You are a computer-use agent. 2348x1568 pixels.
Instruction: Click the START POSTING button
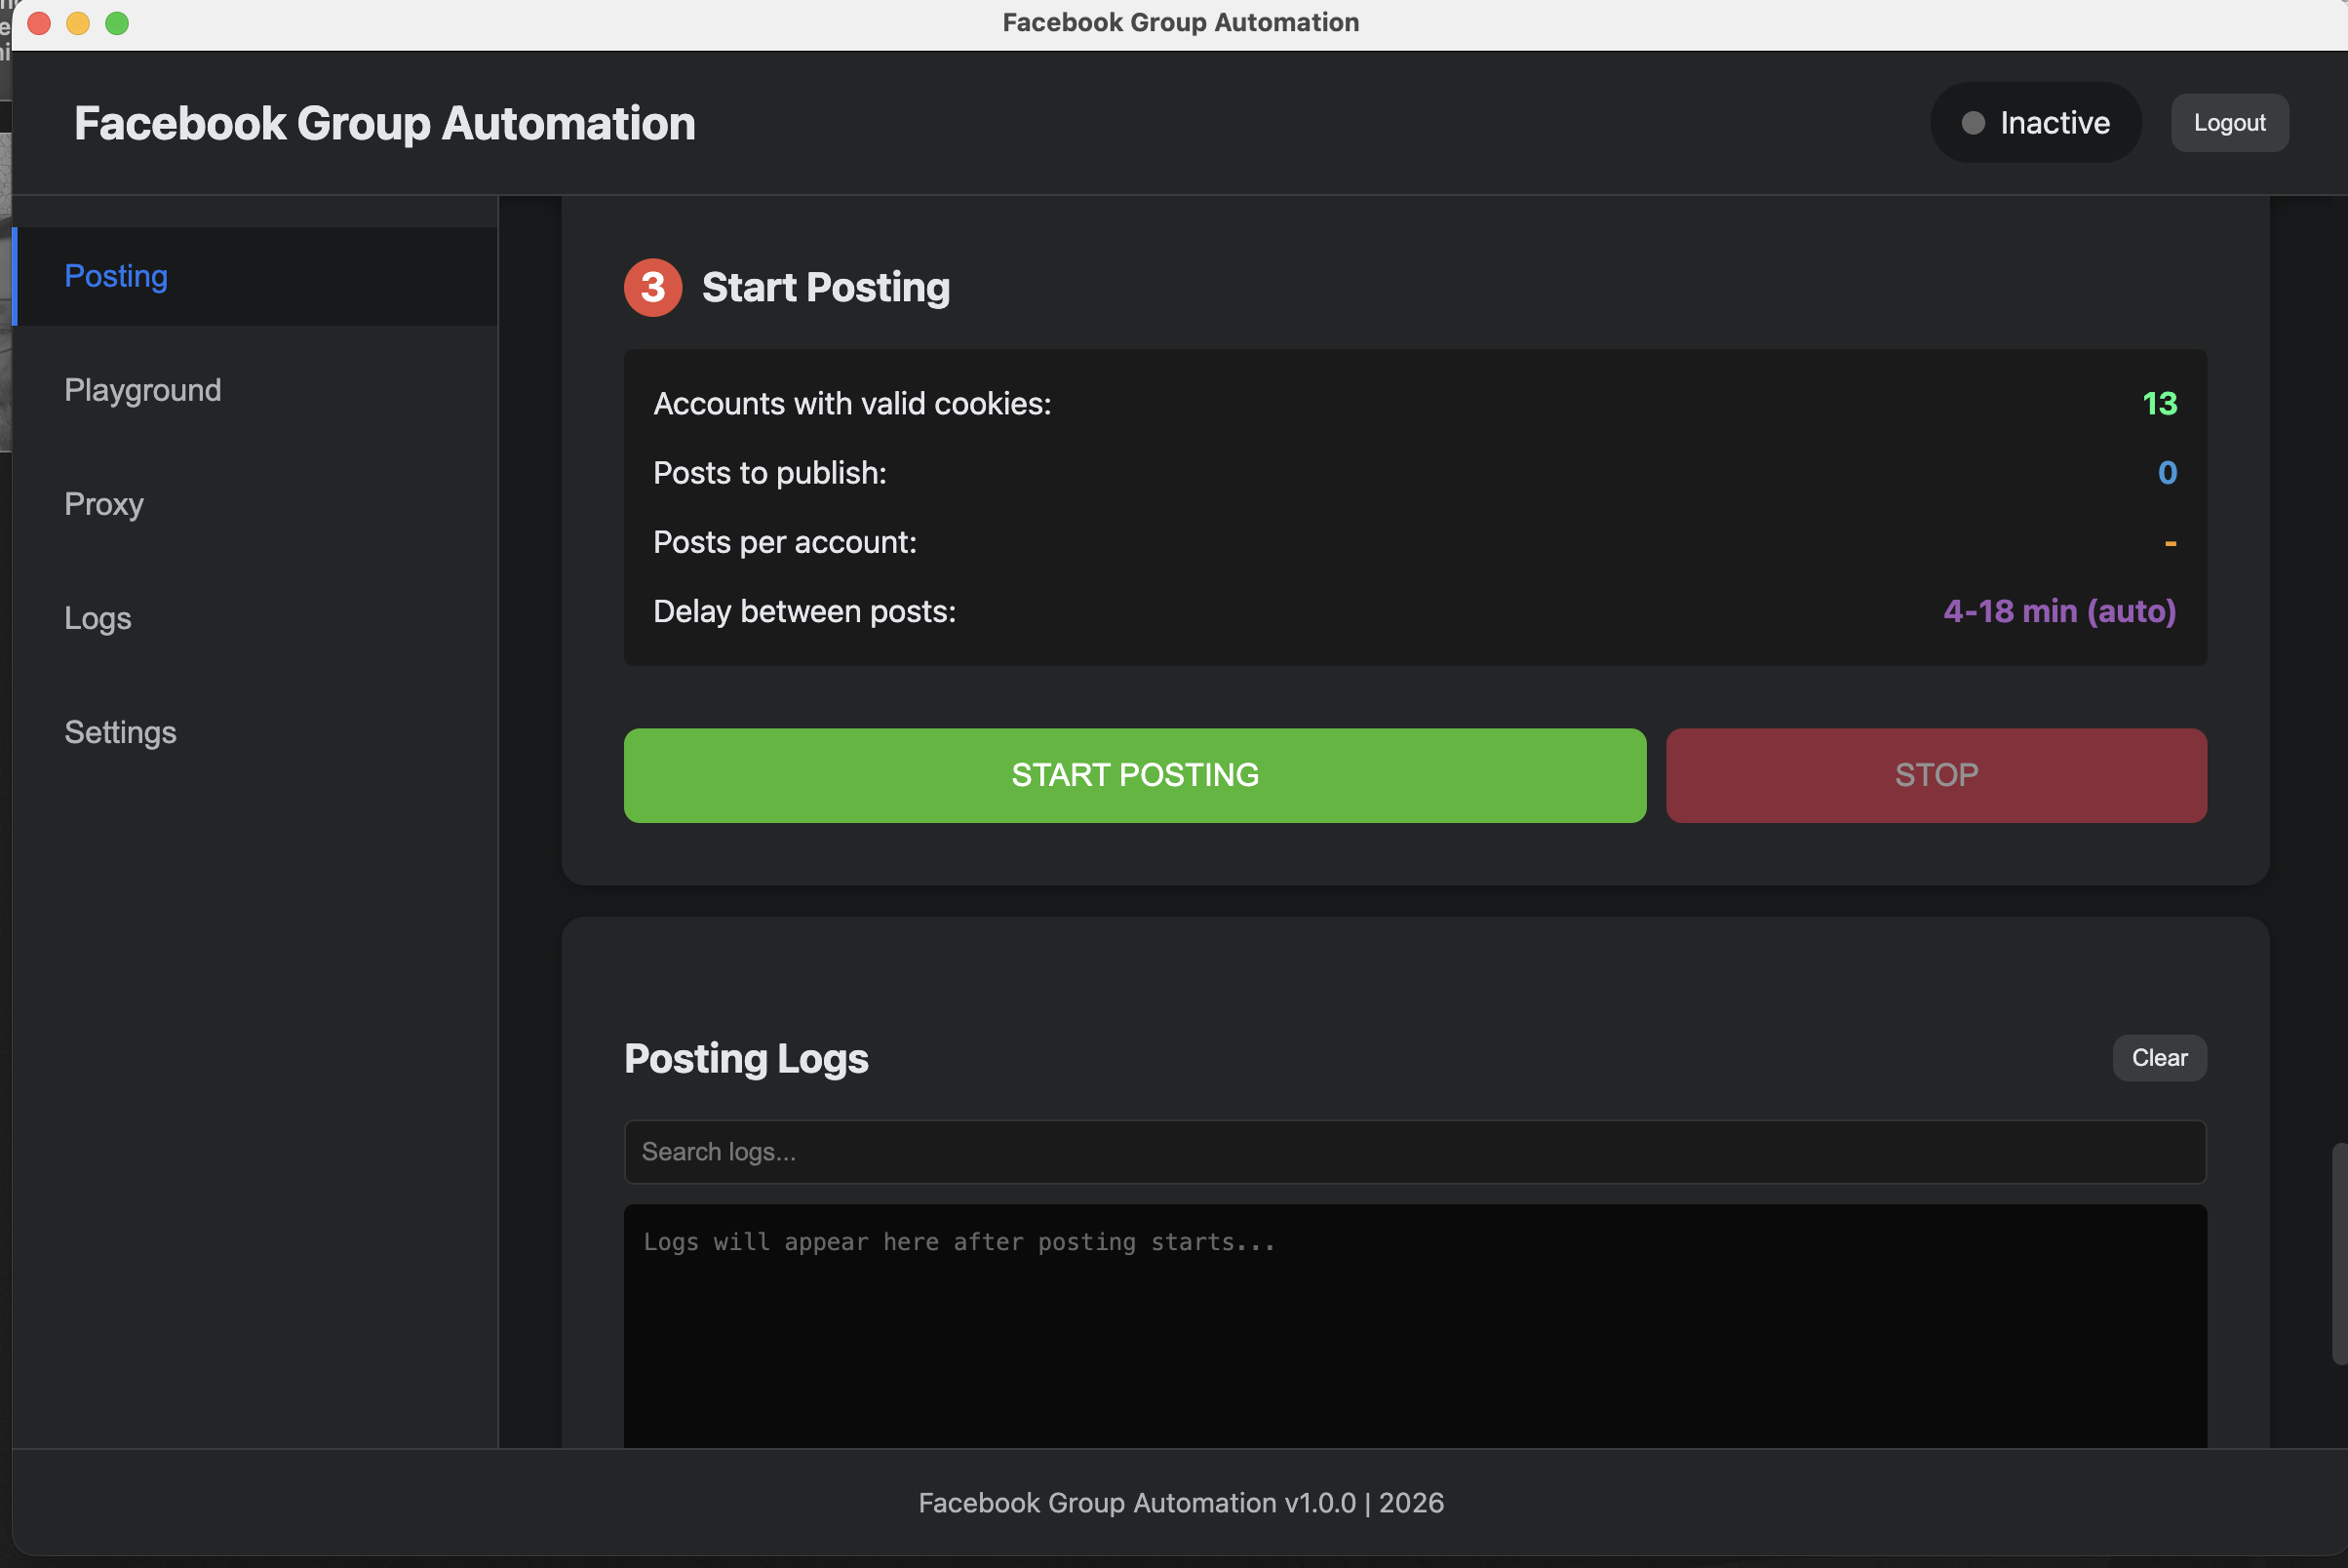(x=1133, y=775)
